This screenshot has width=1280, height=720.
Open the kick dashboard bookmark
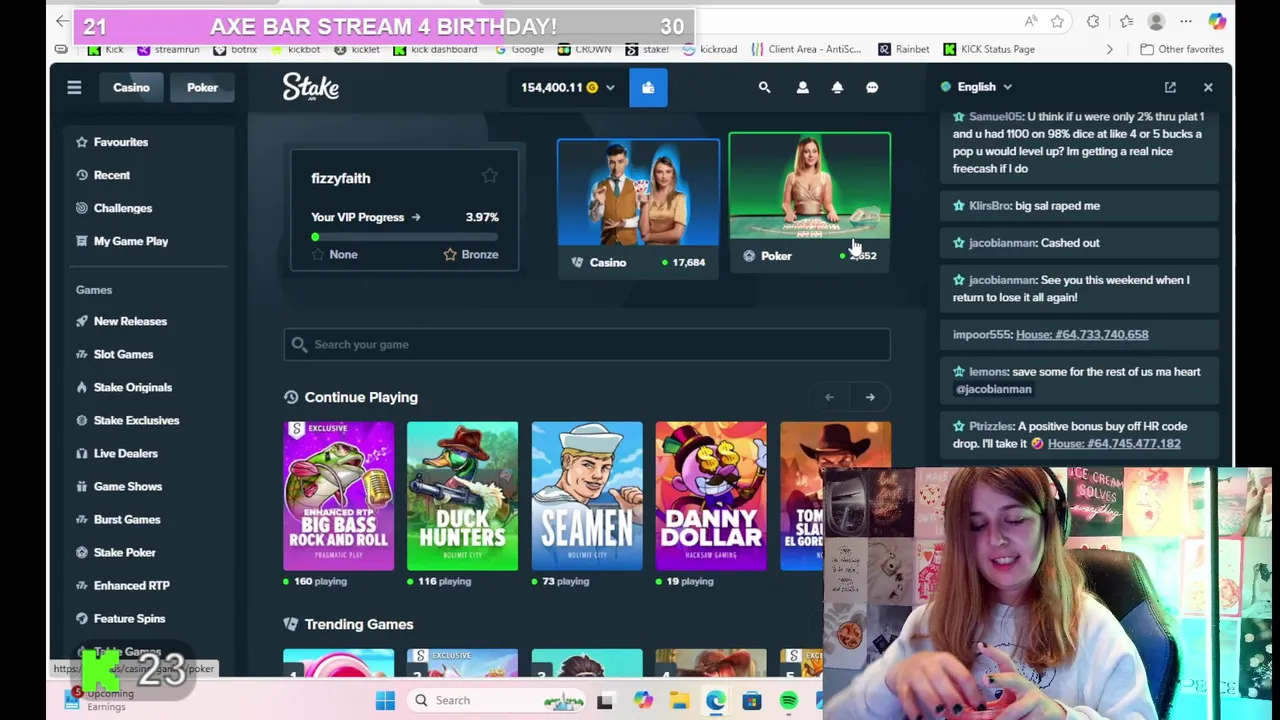435,49
